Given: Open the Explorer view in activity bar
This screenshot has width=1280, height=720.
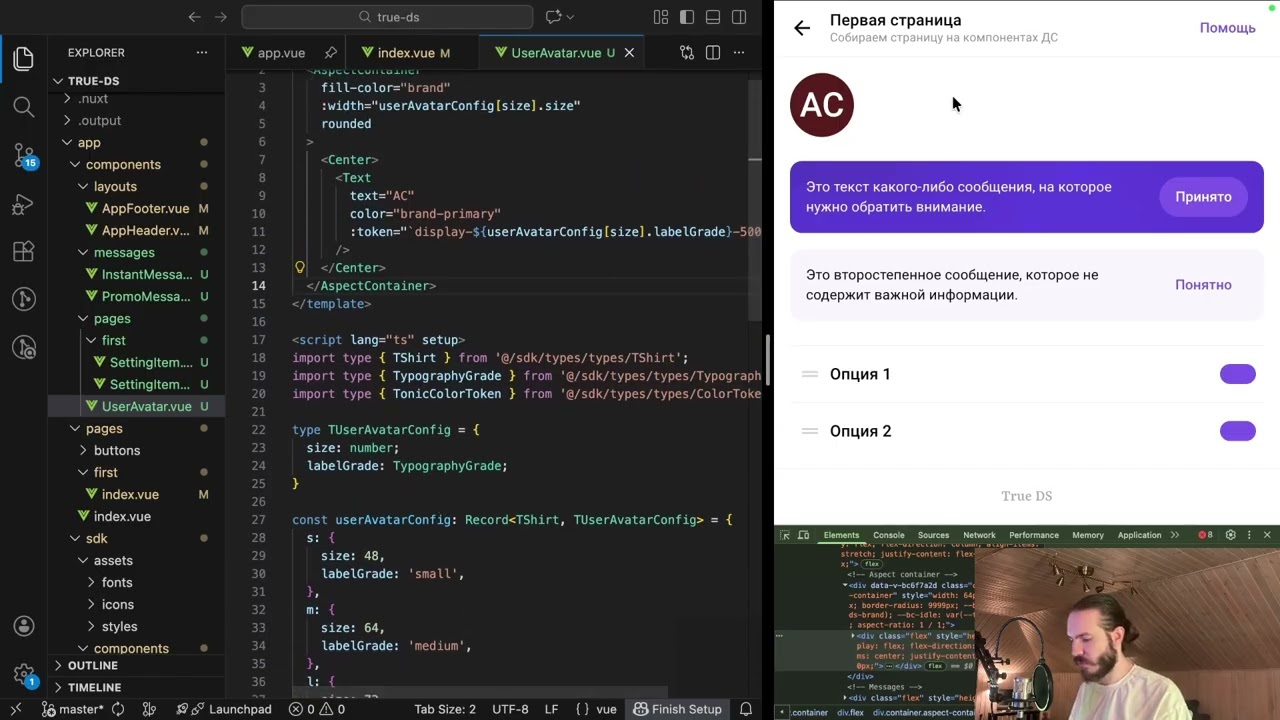Looking at the screenshot, I should pos(24,59).
